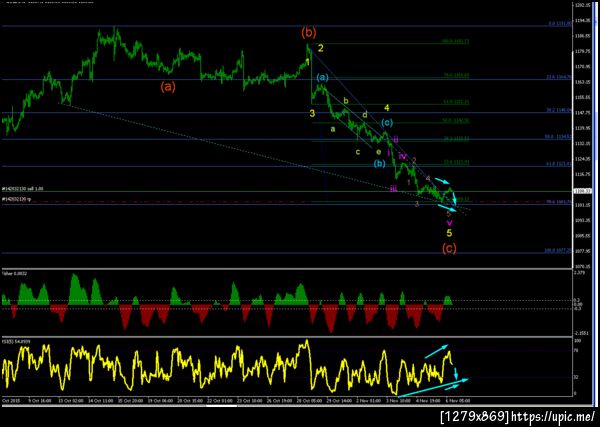Select the yellow 4 wave label
600x427 pixels.
[x=387, y=108]
